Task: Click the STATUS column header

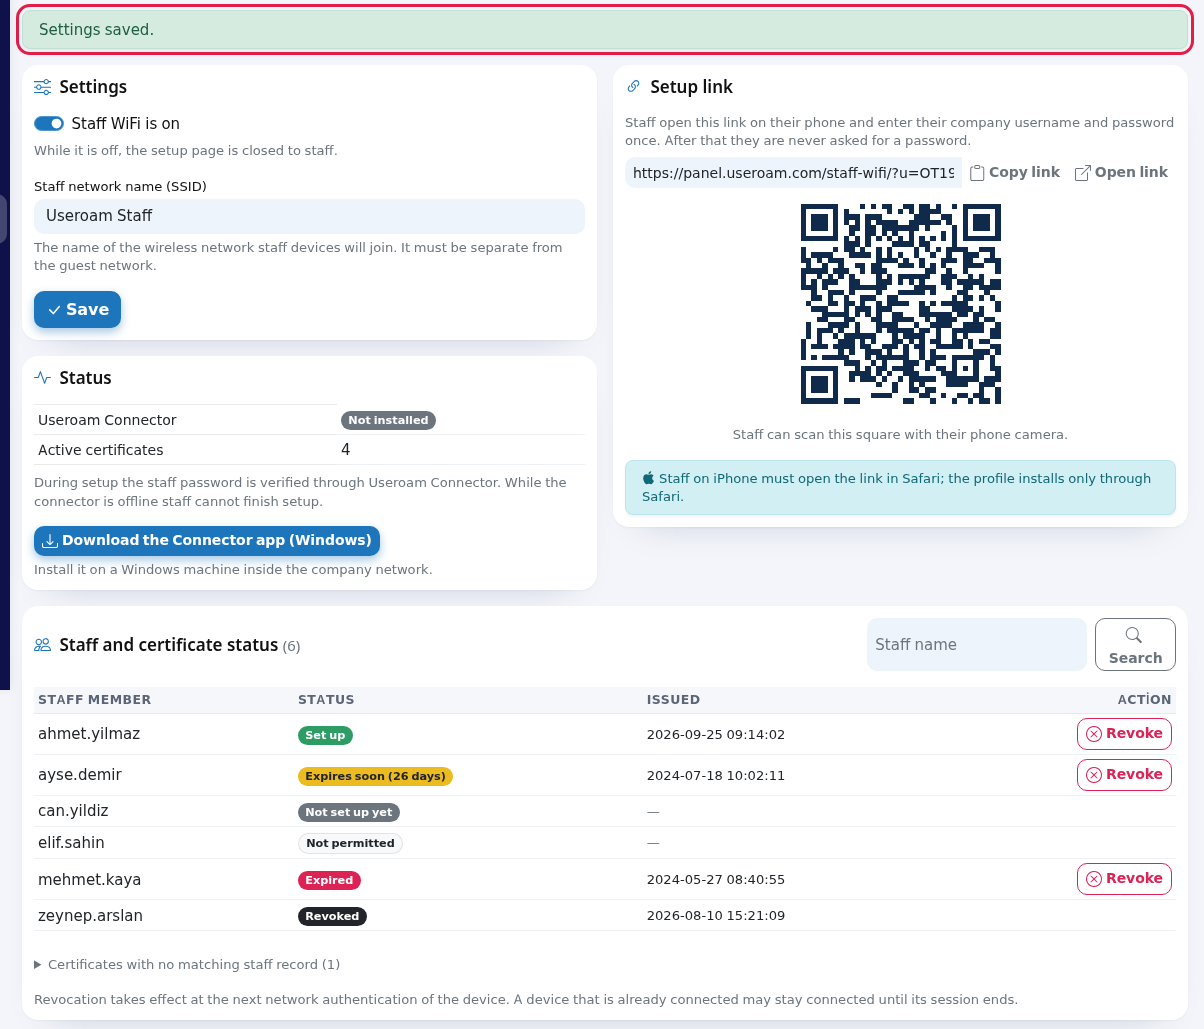Action: (326, 700)
